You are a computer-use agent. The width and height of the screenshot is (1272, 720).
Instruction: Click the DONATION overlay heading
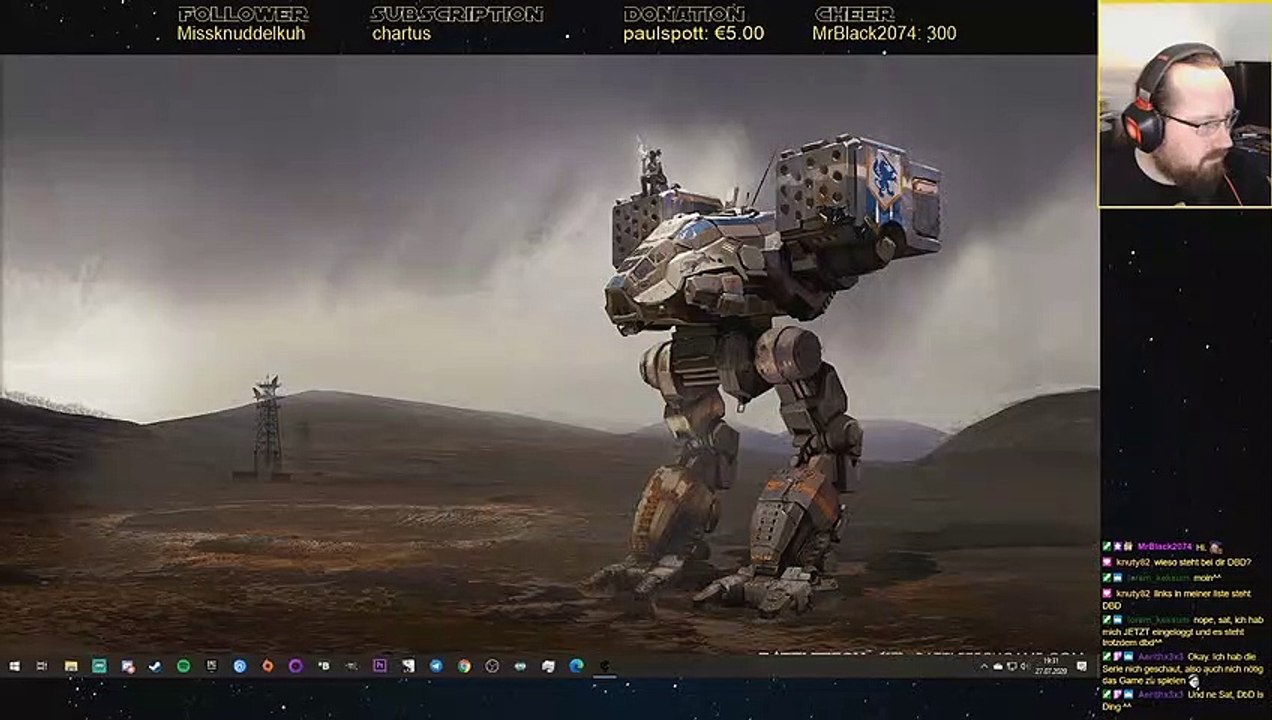pyautogui.click(x=684, y=14)
